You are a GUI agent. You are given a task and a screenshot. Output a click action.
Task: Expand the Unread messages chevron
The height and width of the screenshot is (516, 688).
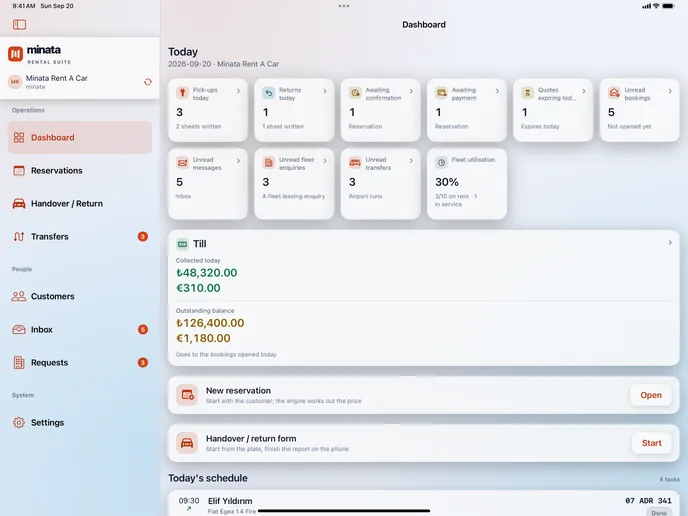point(238,161)
